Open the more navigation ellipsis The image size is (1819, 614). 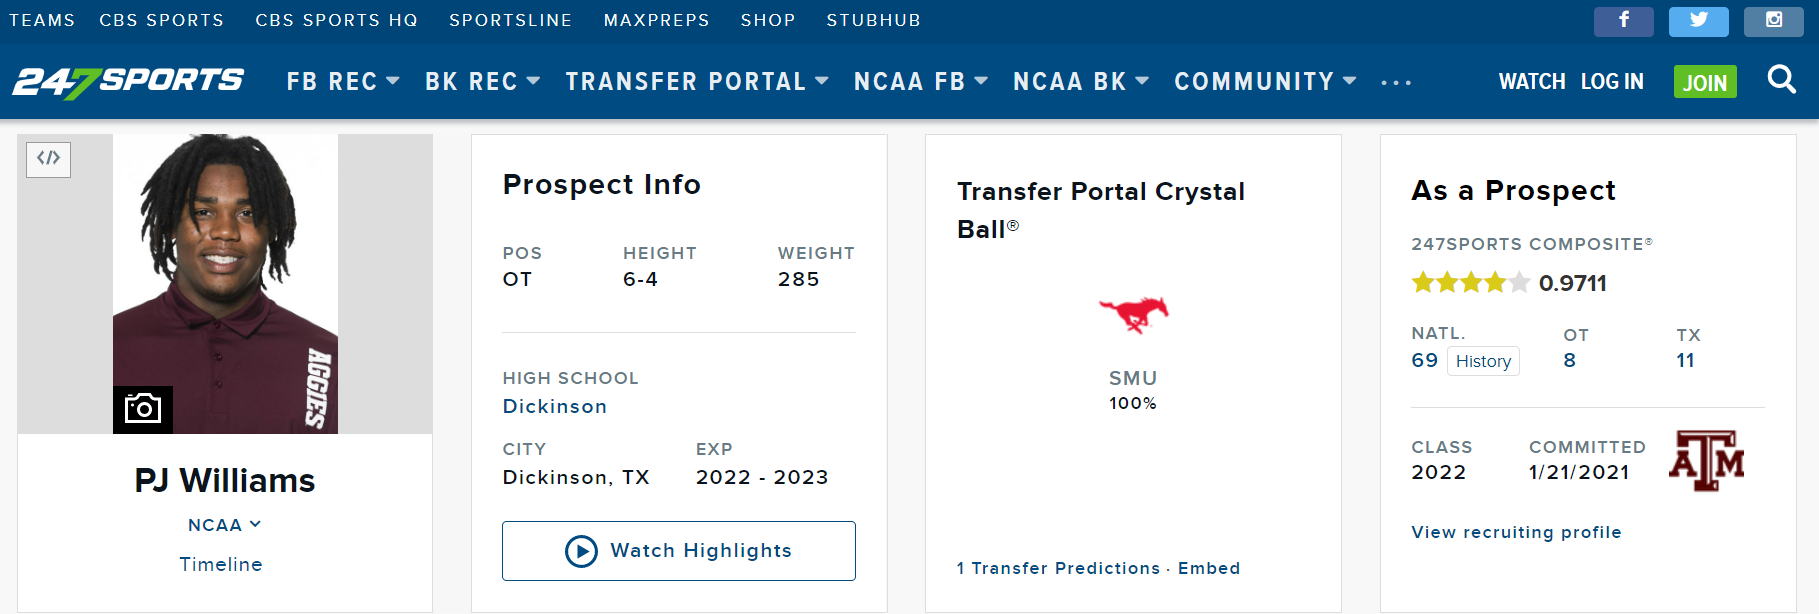pos(1396,83)
